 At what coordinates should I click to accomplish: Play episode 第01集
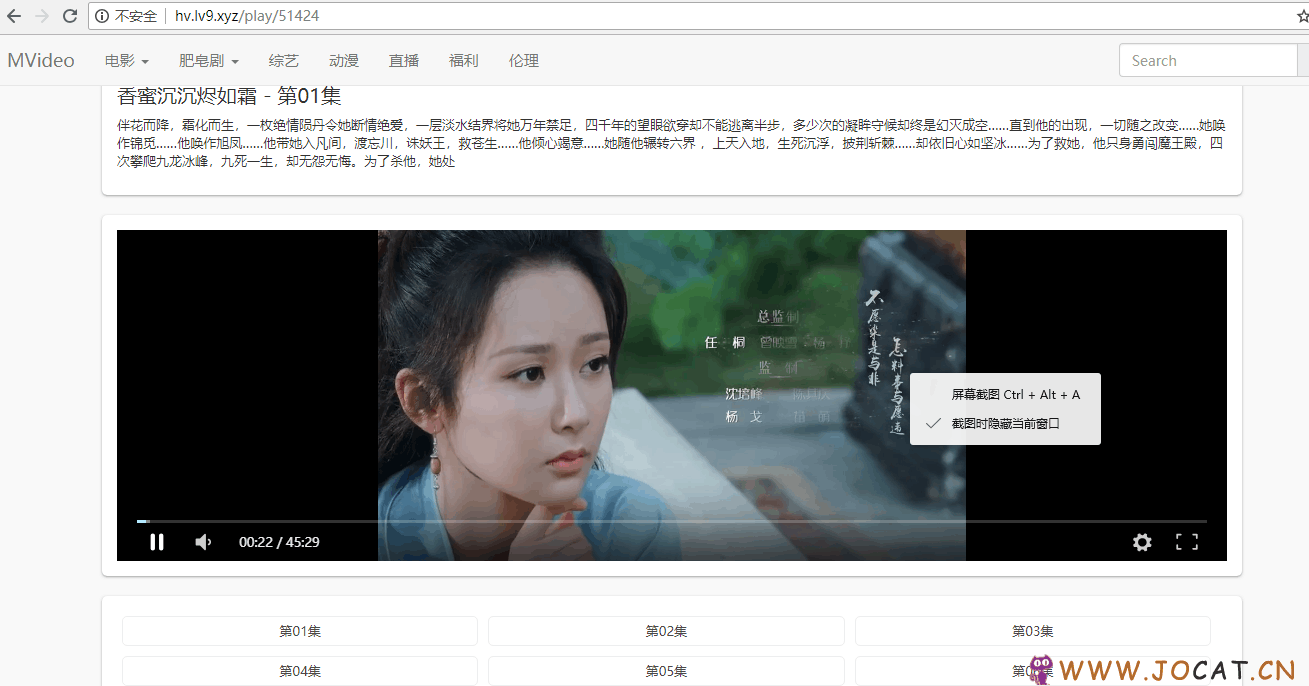pos(300,631)
